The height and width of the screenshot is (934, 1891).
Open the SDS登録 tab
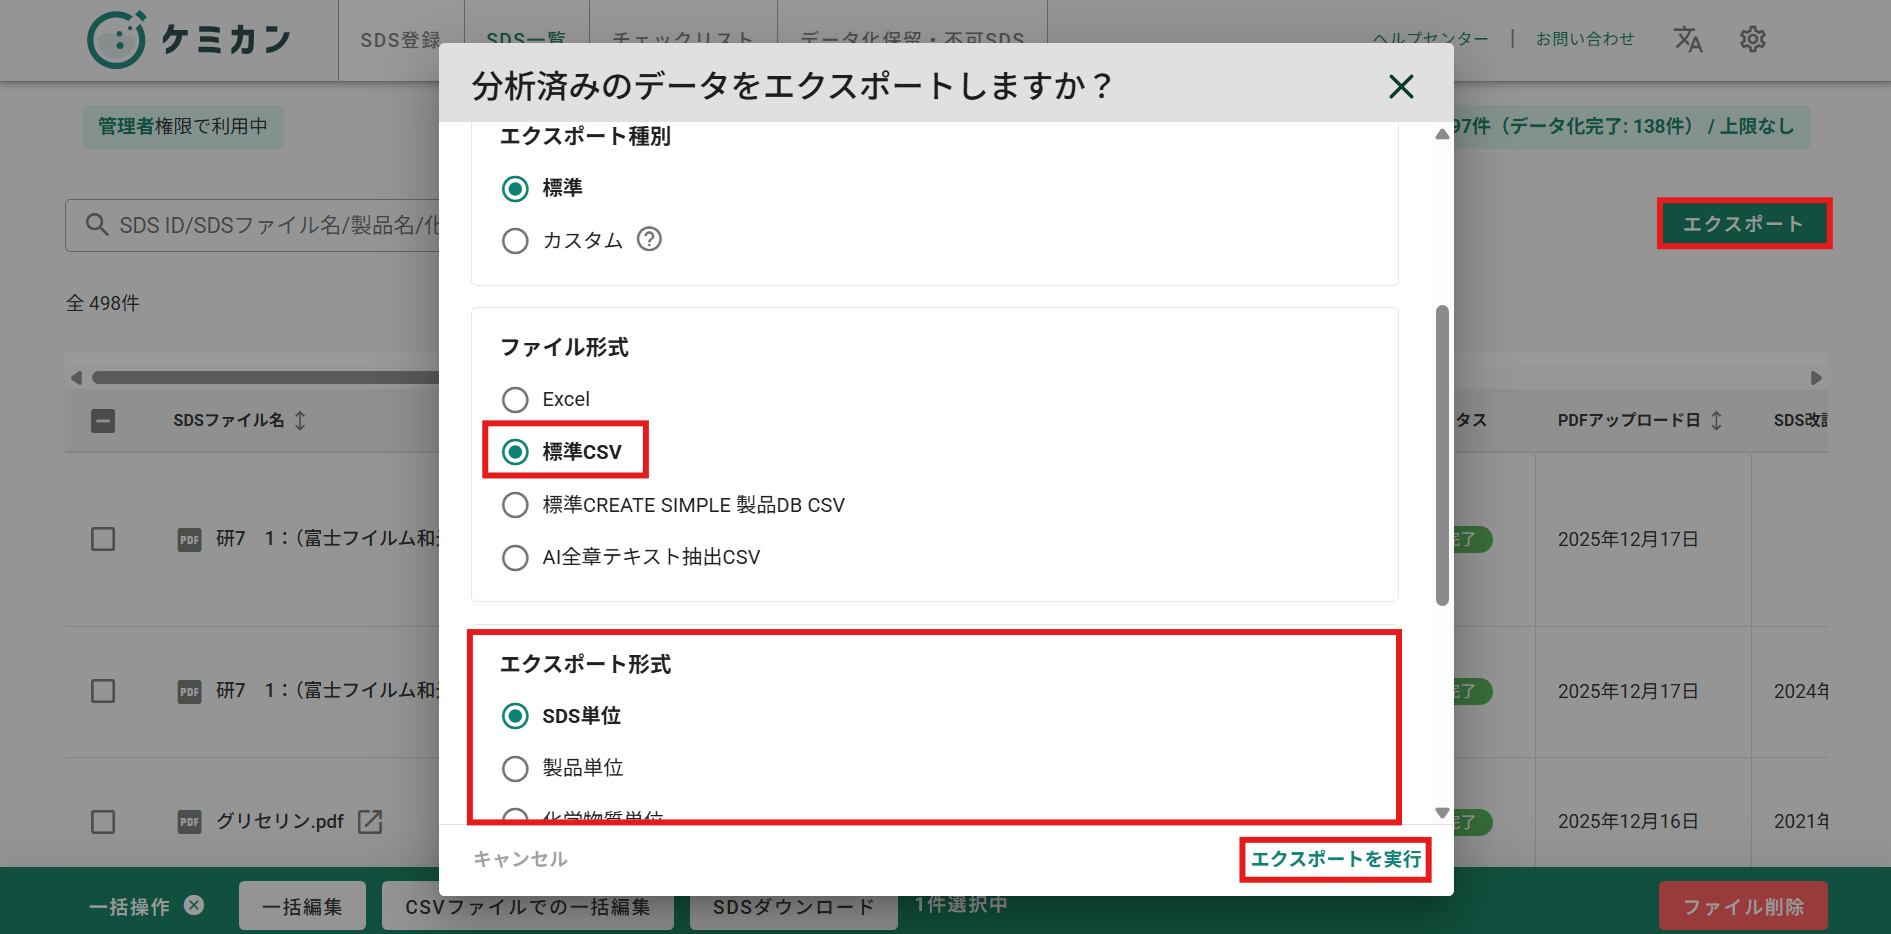(400, 40)
